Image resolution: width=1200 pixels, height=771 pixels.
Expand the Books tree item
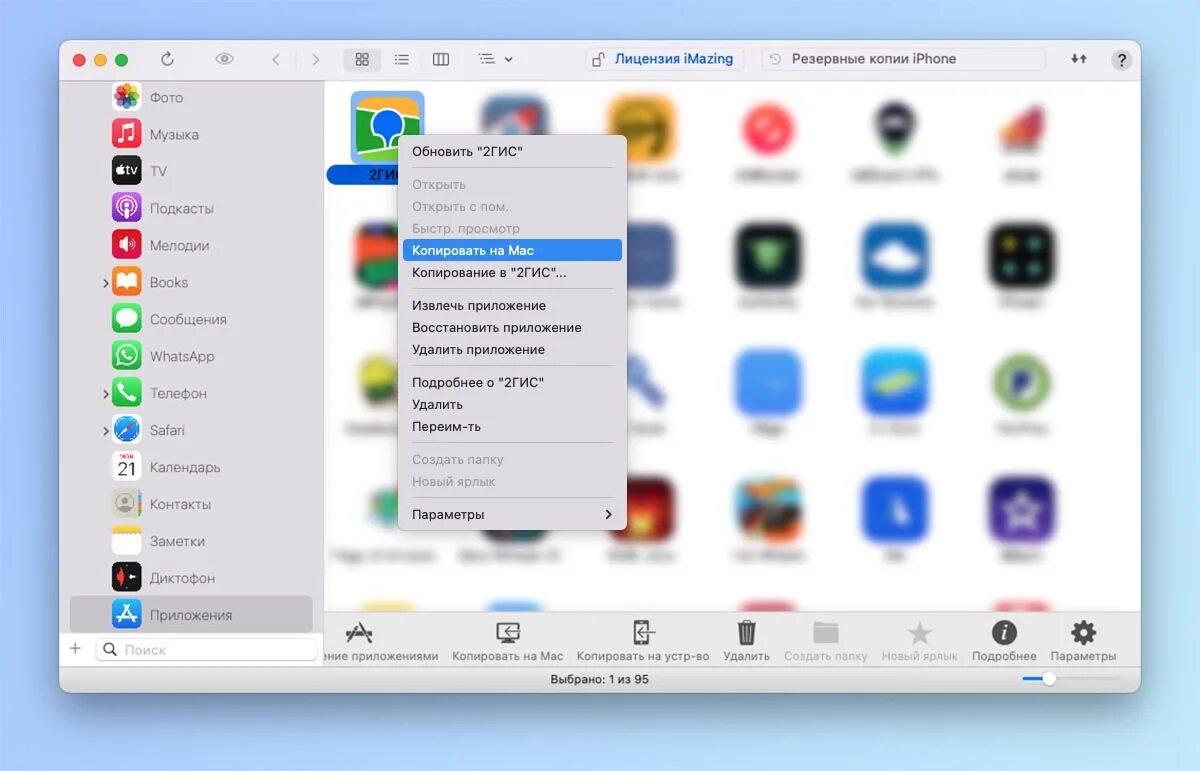pos(105,283)
